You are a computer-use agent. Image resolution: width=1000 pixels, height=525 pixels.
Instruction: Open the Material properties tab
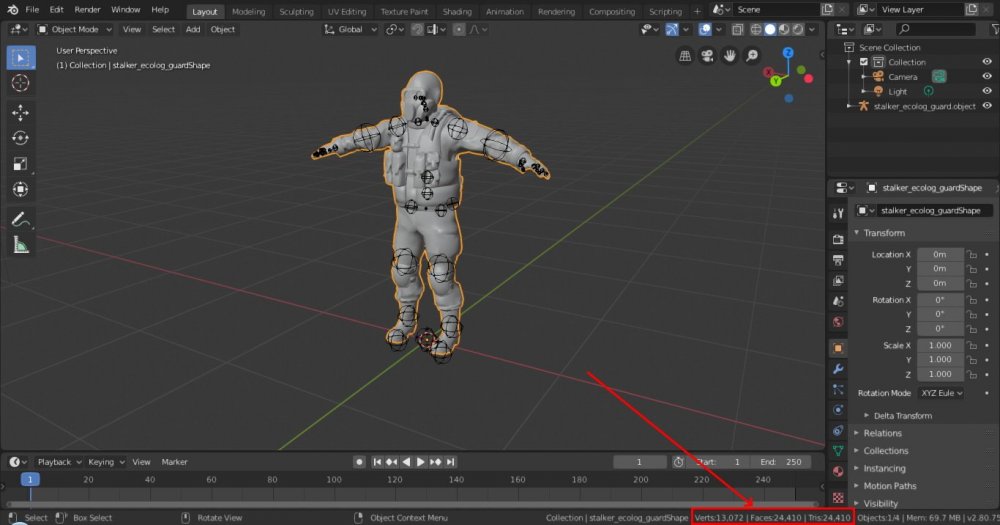tap(838, 471)
